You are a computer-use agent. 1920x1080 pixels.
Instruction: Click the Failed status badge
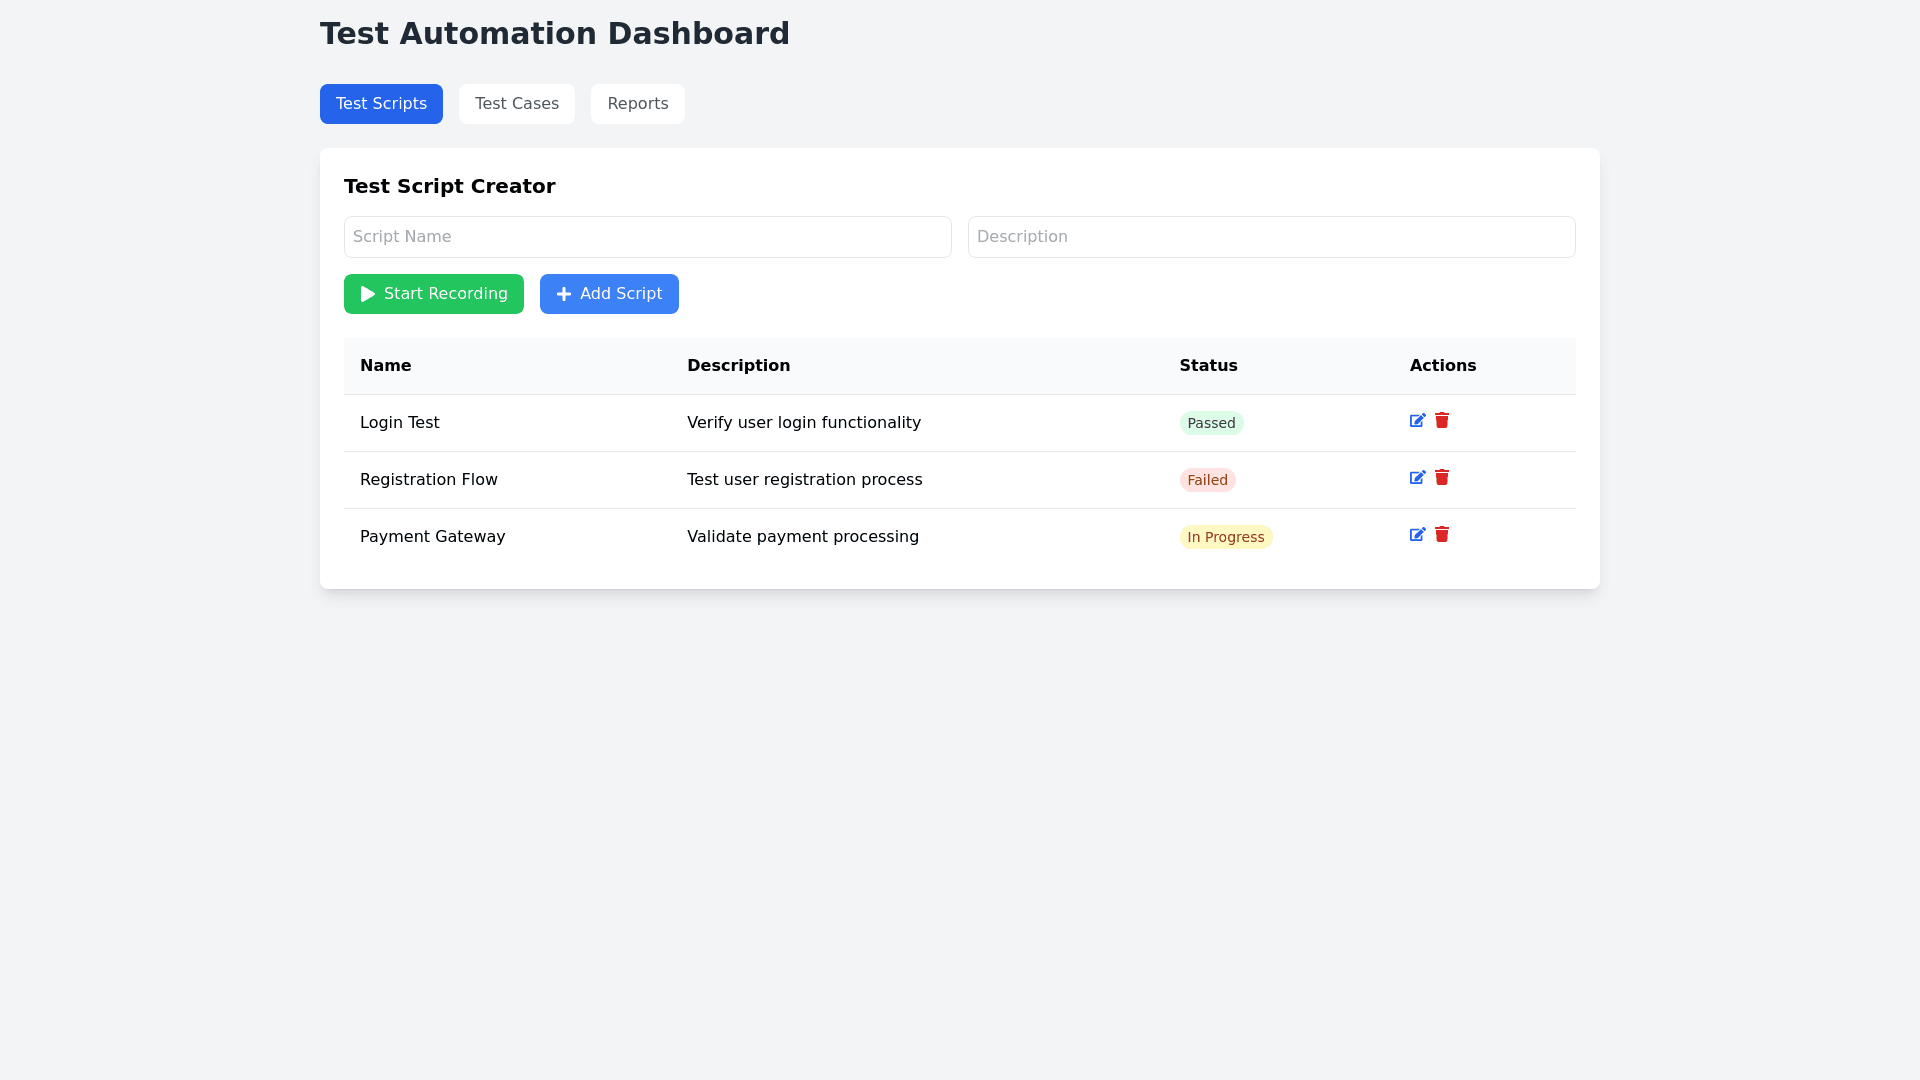point(1207,480)
